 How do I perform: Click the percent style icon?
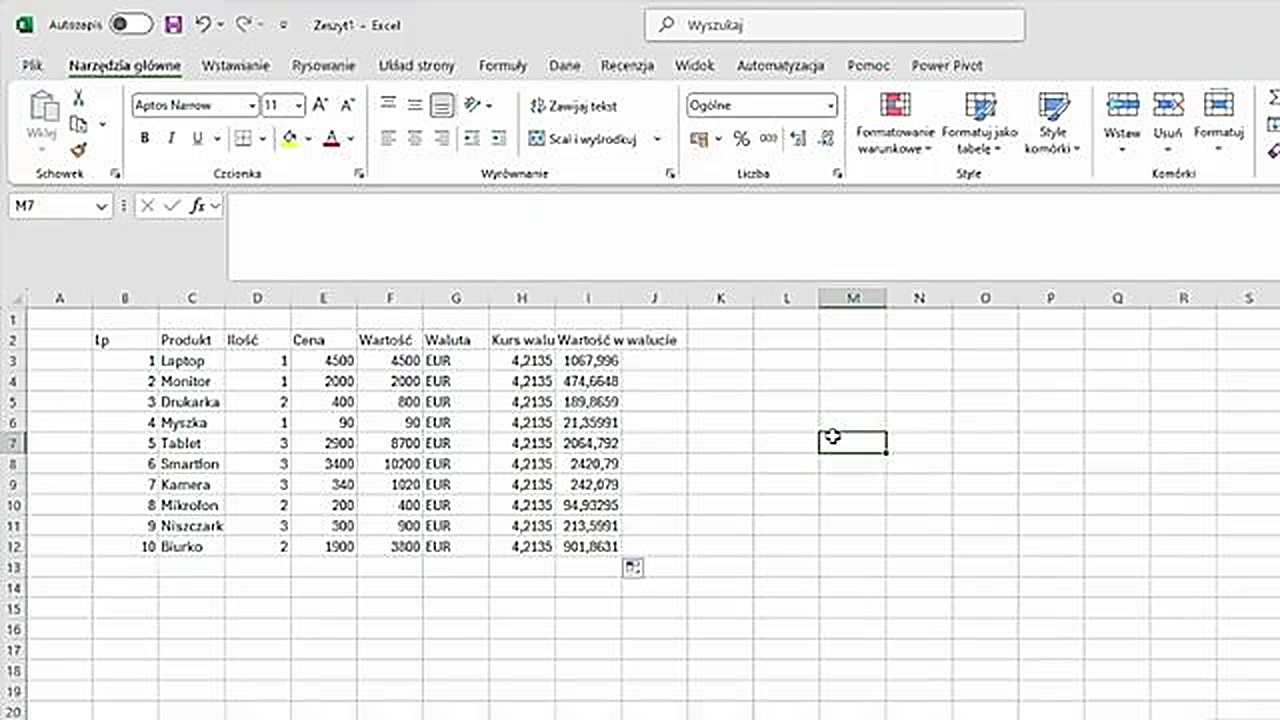click(741, 139)
